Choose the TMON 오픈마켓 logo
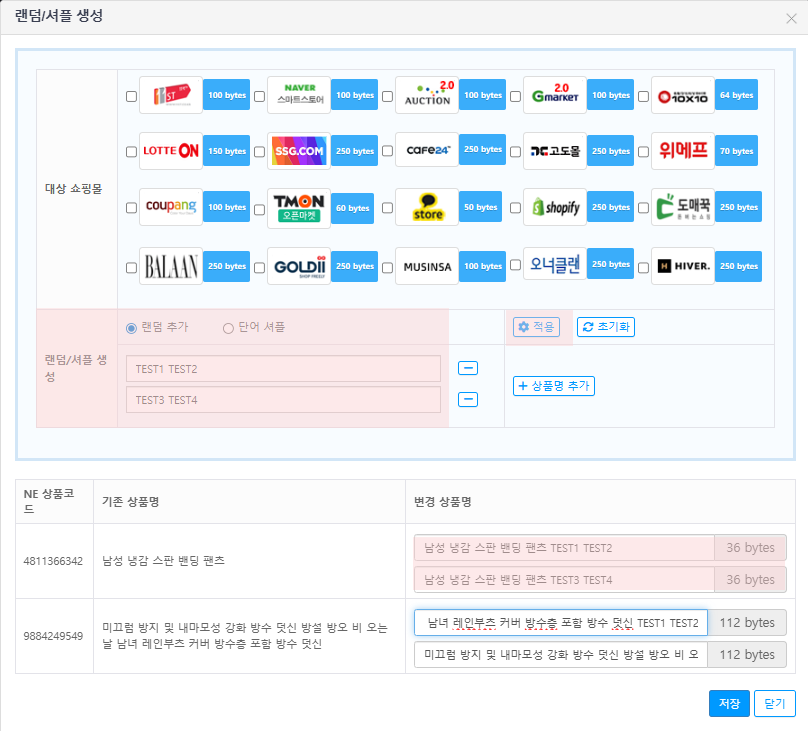808x731 pixels. coord(299,209)
